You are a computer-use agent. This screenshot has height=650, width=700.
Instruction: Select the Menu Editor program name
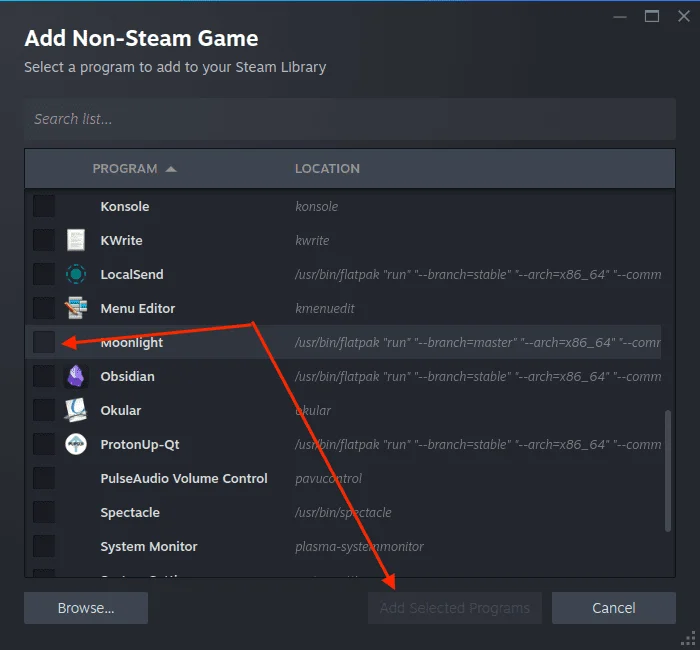[138, 308]
